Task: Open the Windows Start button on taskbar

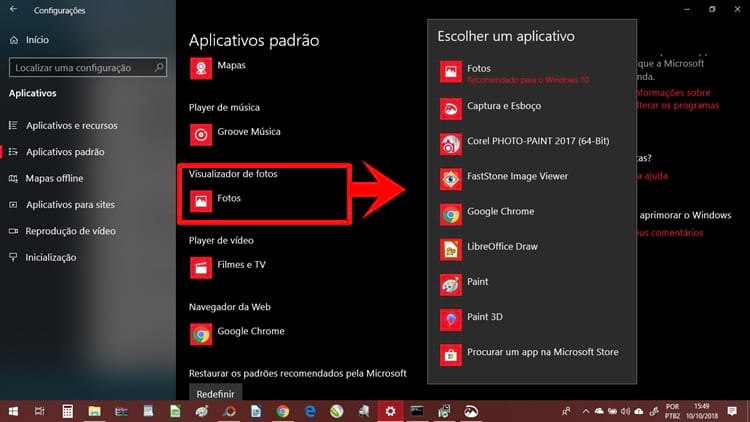Action: point(13,411)
